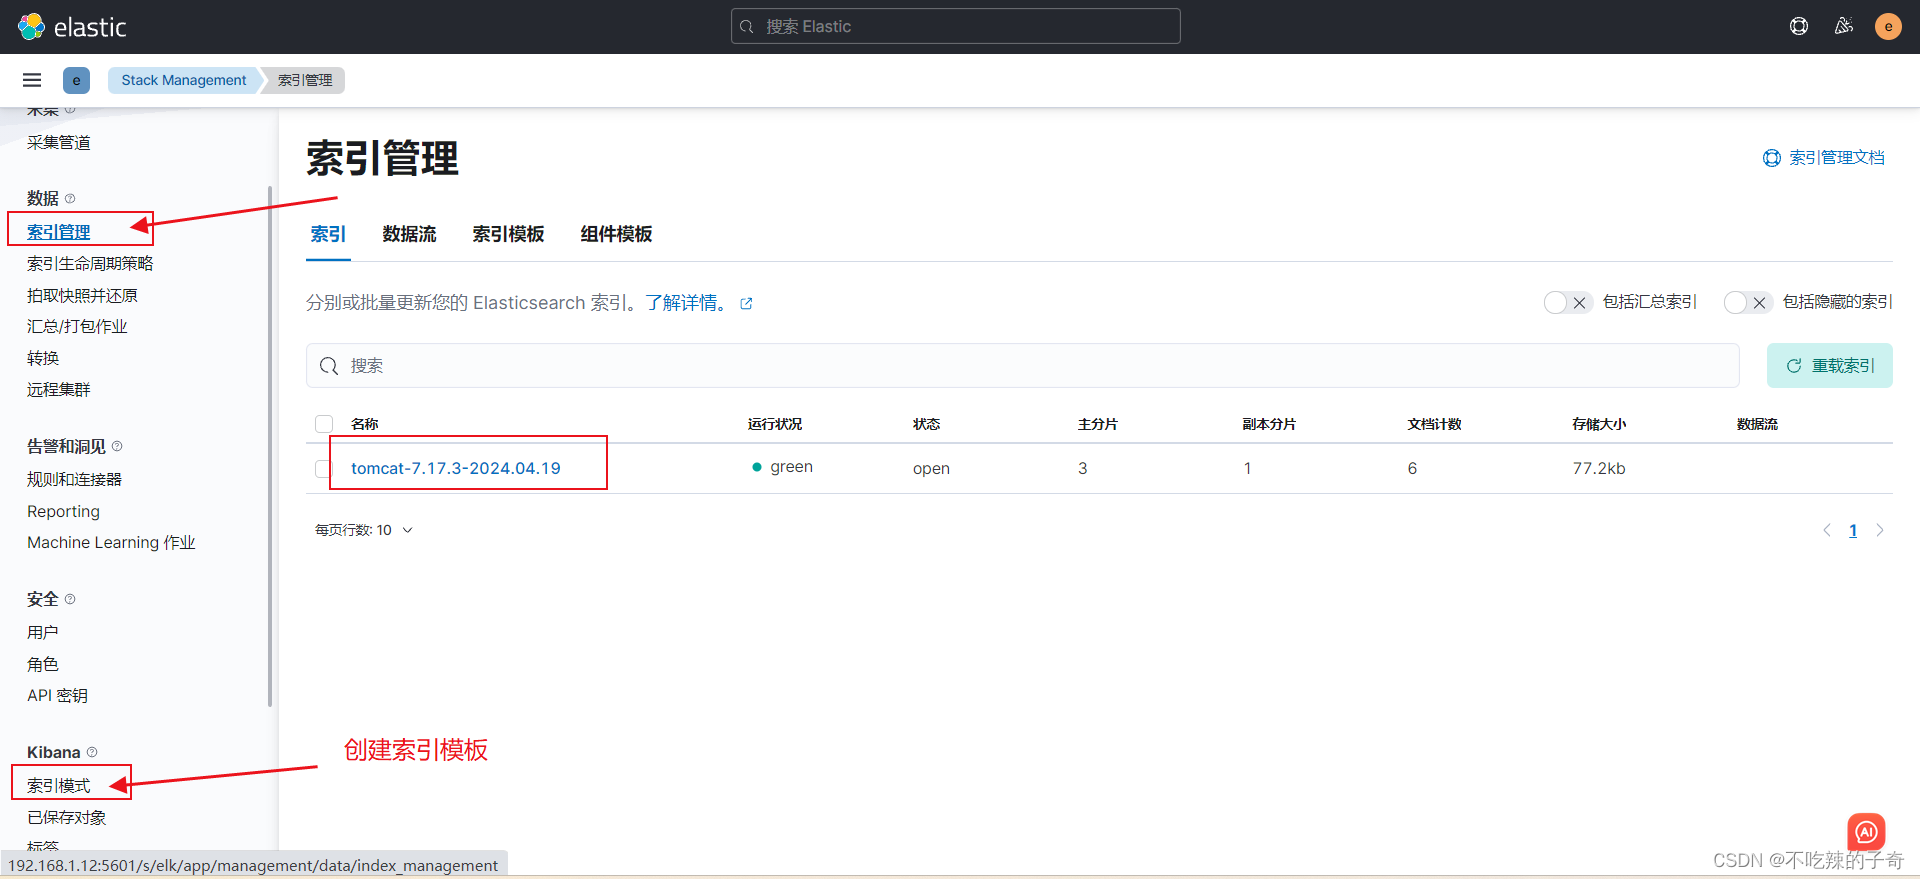1920x879 pixels.
Task: Sort by the 名称 column header
Action: [364, 424]
